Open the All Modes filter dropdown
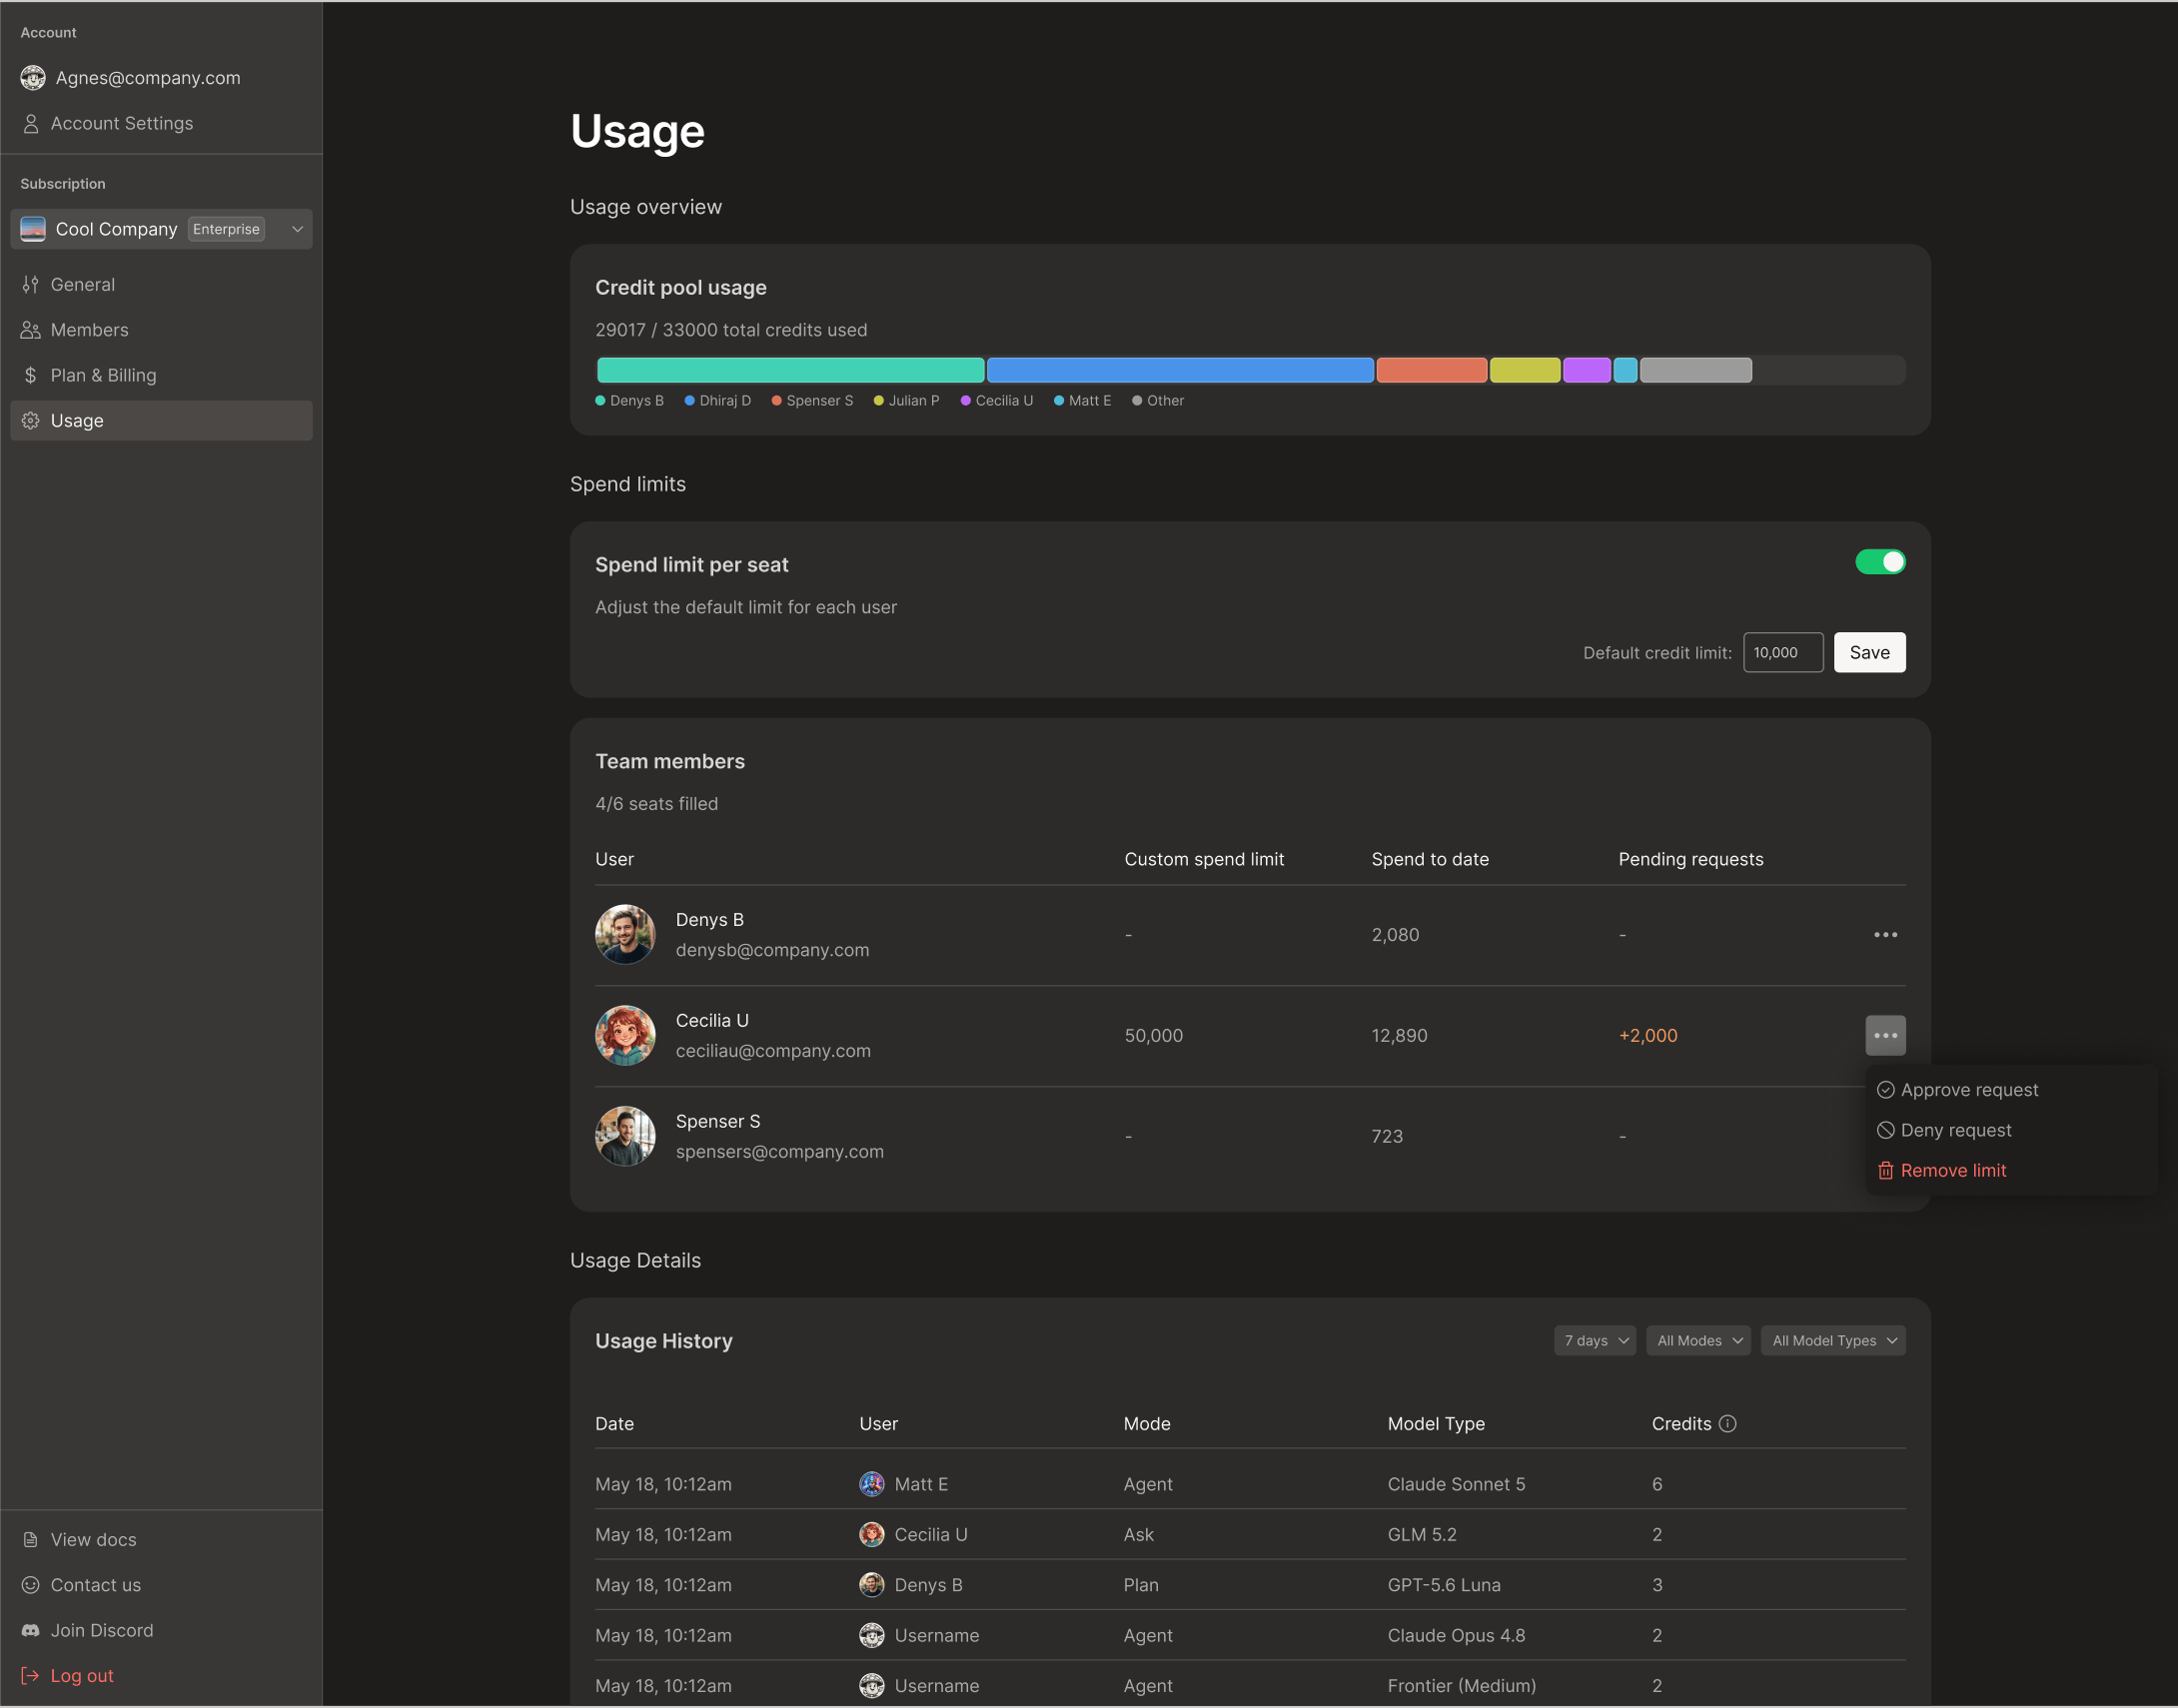 coord(1698,1341)
